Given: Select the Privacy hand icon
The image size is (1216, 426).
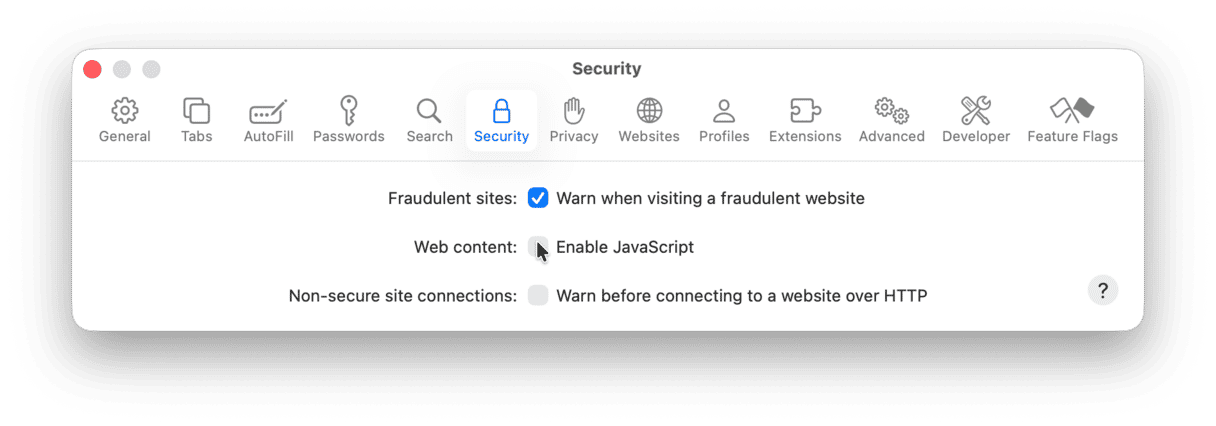Looking at the screenshot, I should [x=574, y=110].
